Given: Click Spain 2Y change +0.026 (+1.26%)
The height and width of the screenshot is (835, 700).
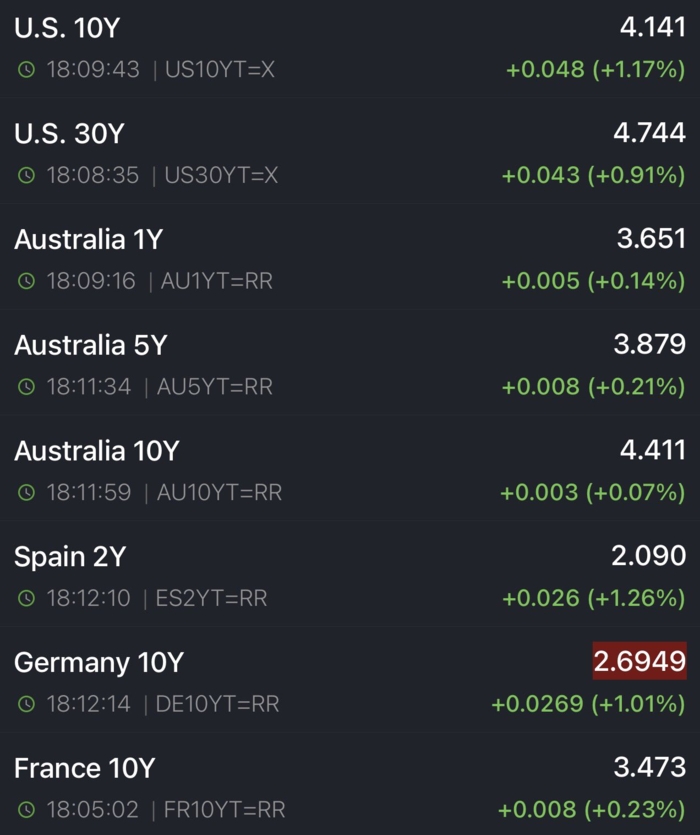Looking at the screenshot, I should pos(593,598).
